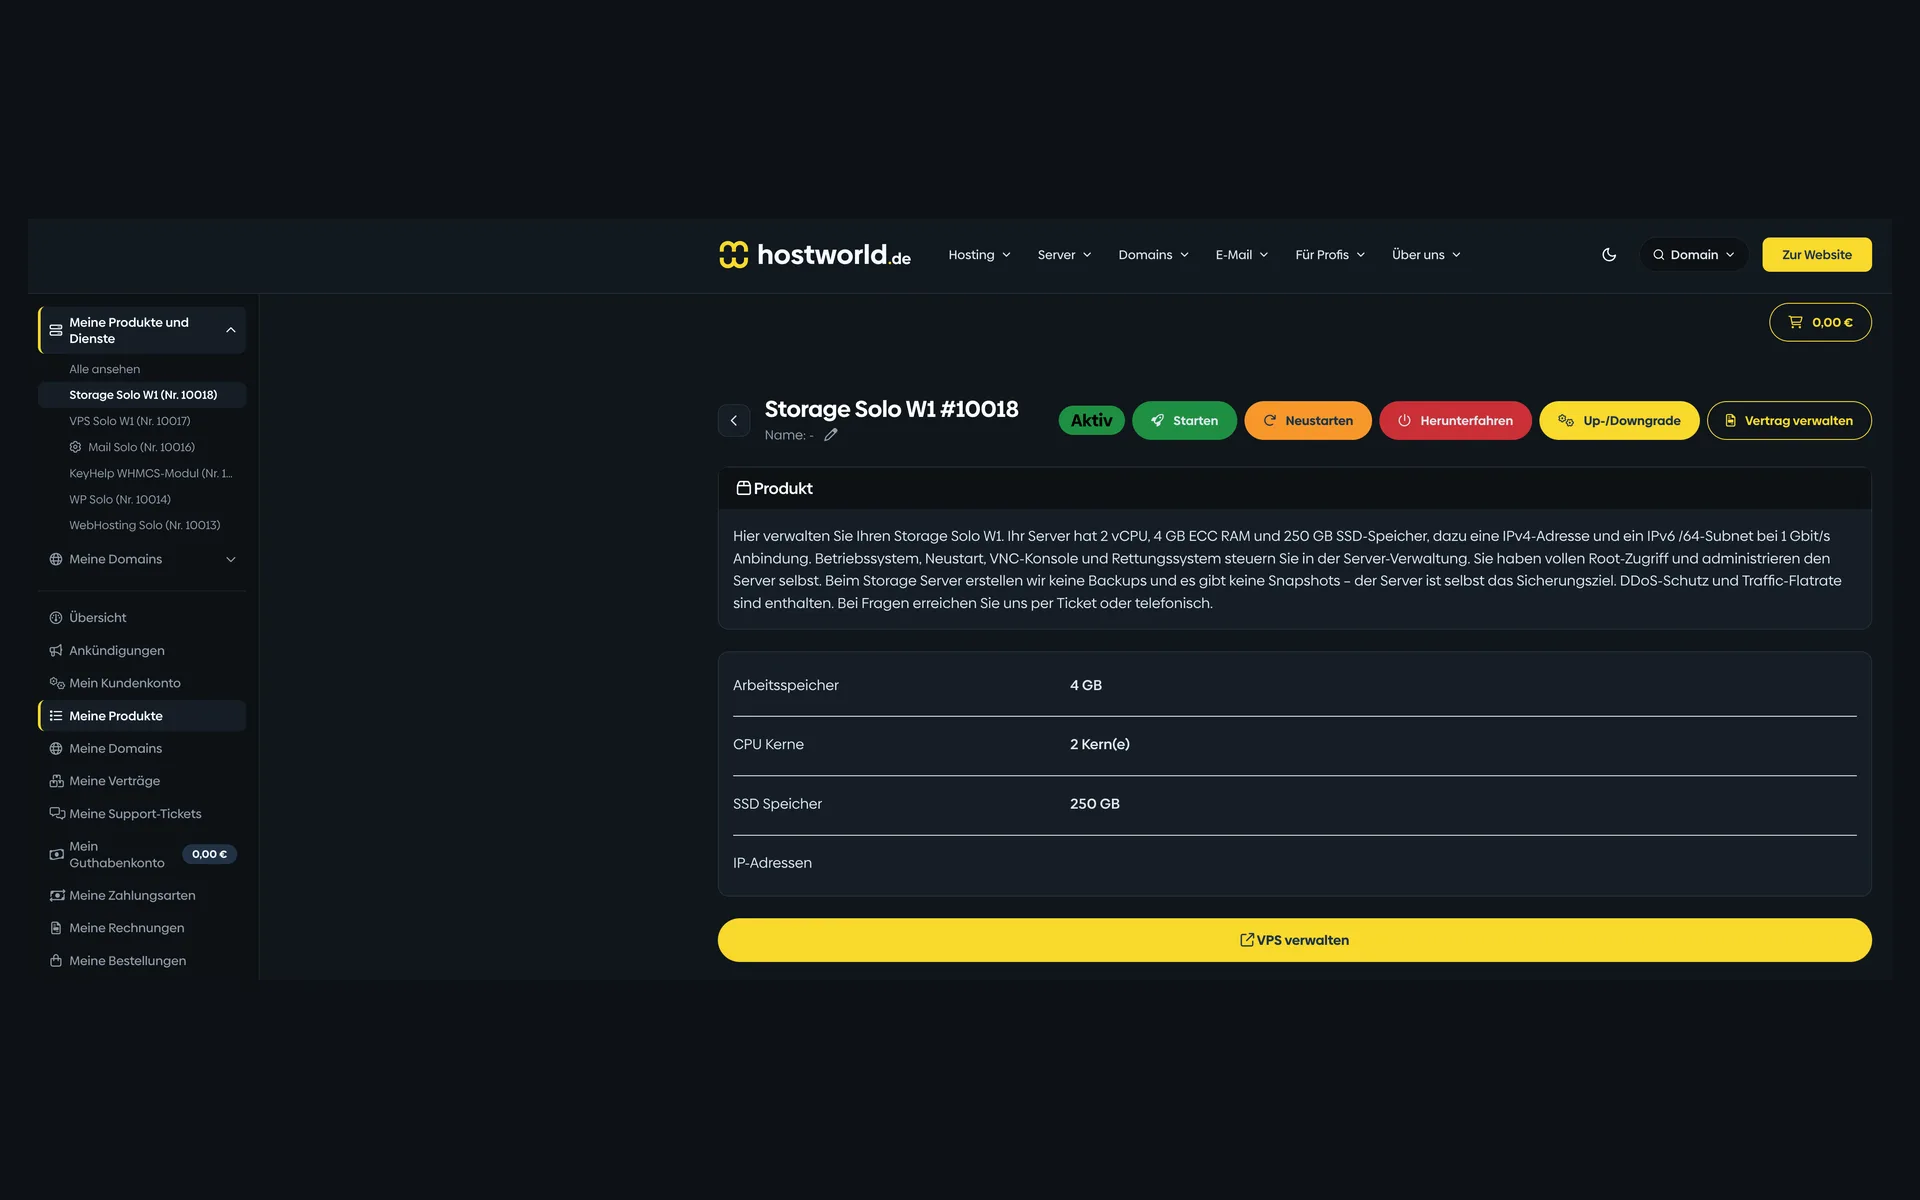Toggle dark mode moon icon
Image resolution: width=1920 pixels, height=1200 pixels.
pyautogui.click(x=1608, y=255)
